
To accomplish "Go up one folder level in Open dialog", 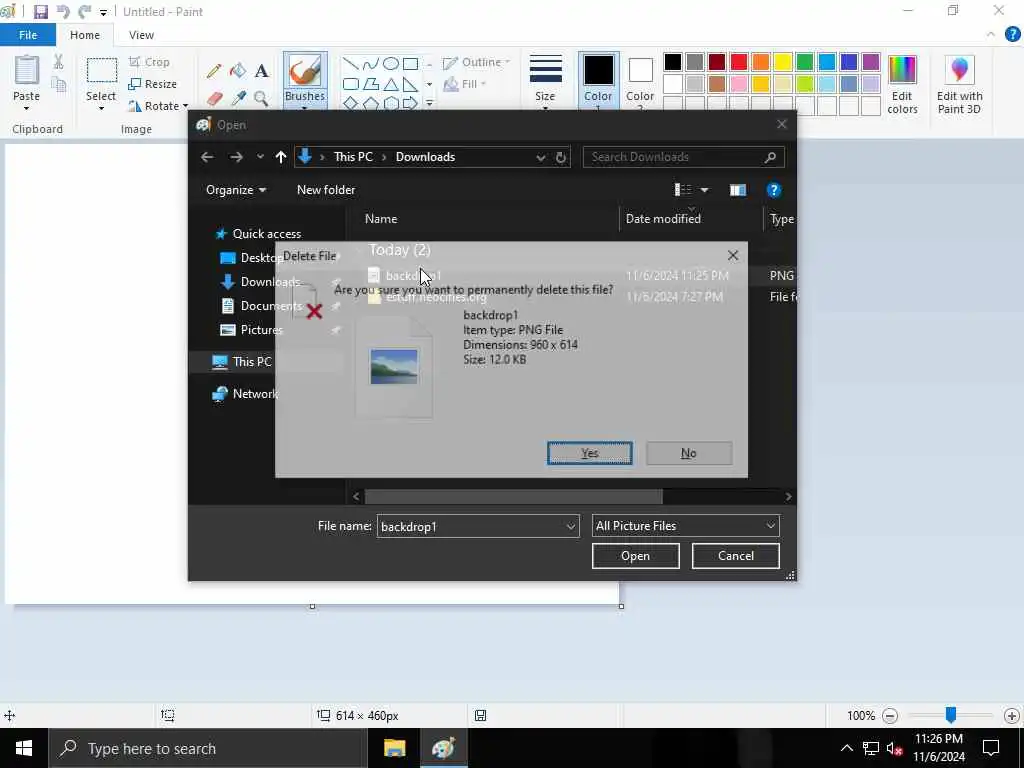I will [x=281, y=157].
